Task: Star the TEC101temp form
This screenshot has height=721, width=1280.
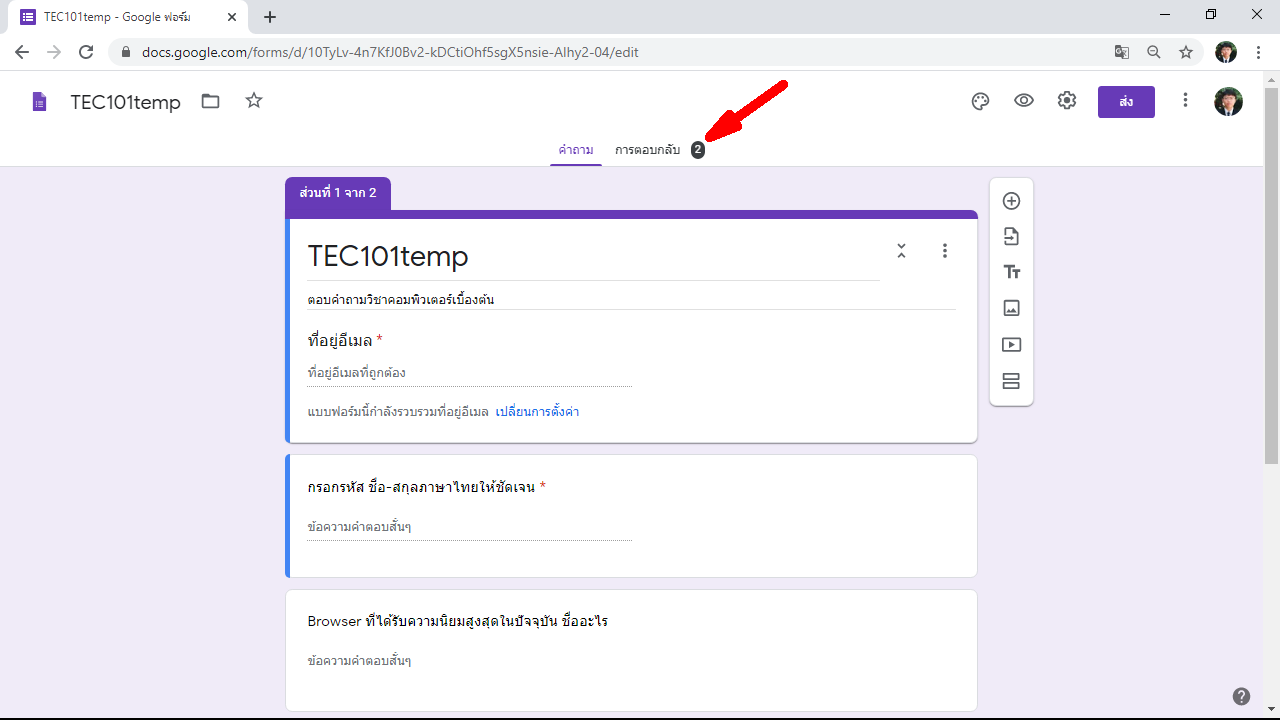Action: [x=254, y=101]
